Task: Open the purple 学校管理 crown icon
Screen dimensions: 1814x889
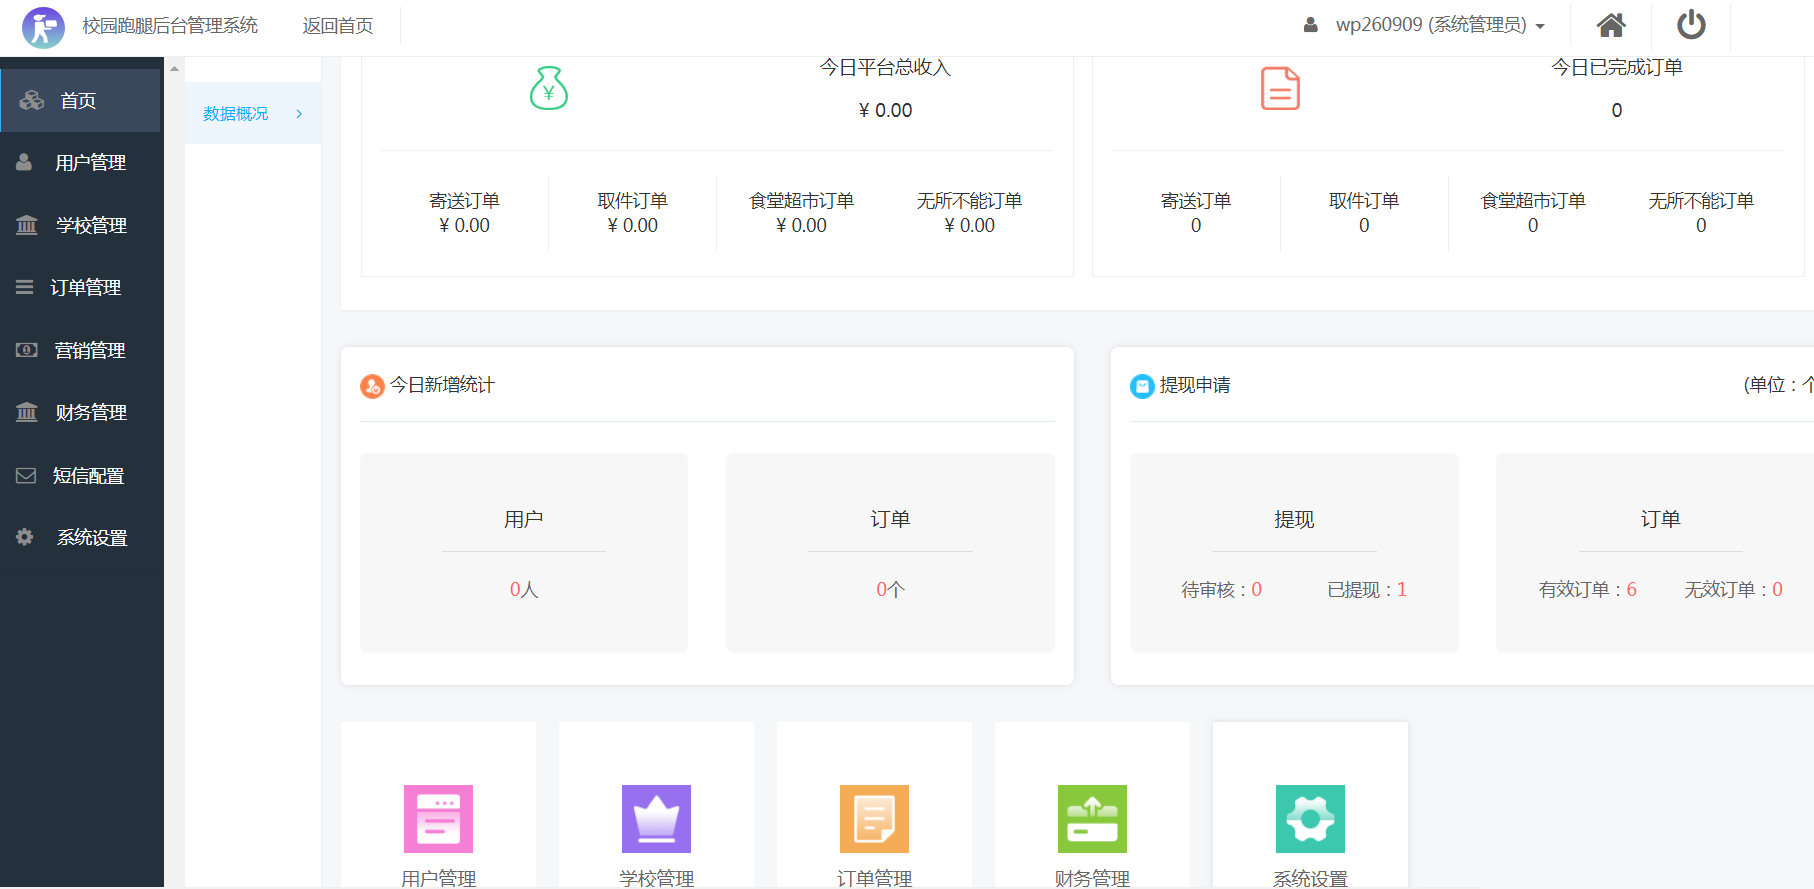Action: click(x=656, y=819)
